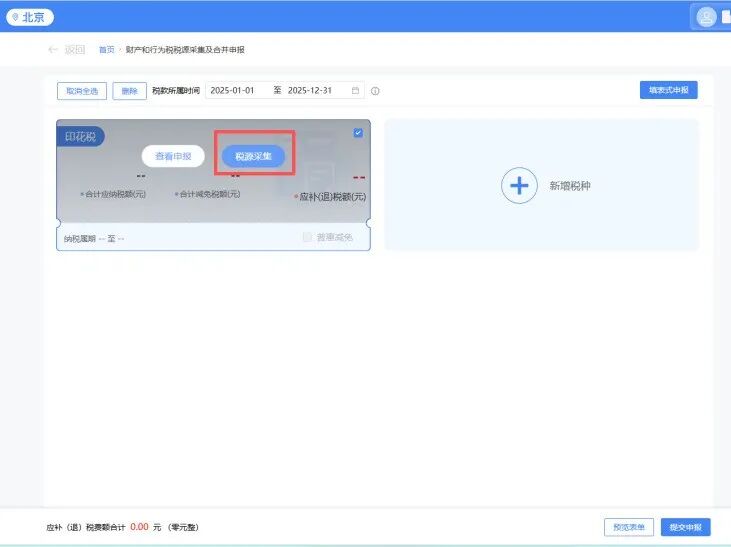The image size is (731, 547).
Task: Submit with the 提交申报 button
Action: (x=685, y=527)
